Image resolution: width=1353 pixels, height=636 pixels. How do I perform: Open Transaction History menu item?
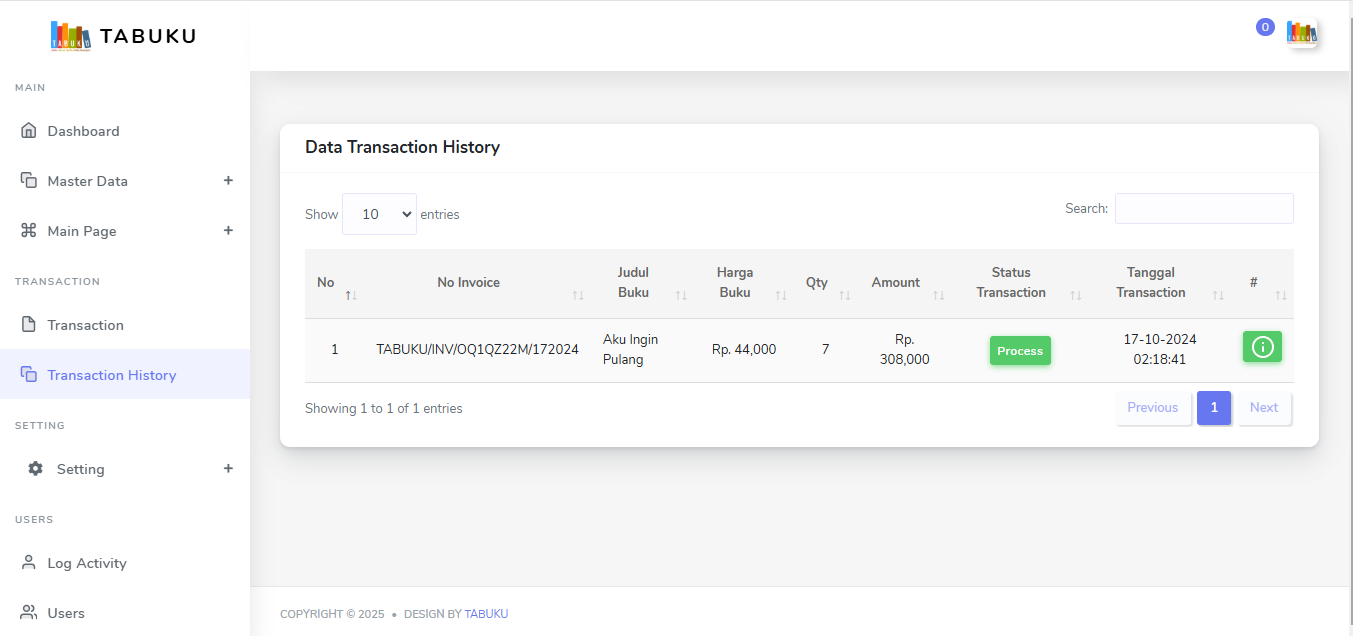(111, 375)
